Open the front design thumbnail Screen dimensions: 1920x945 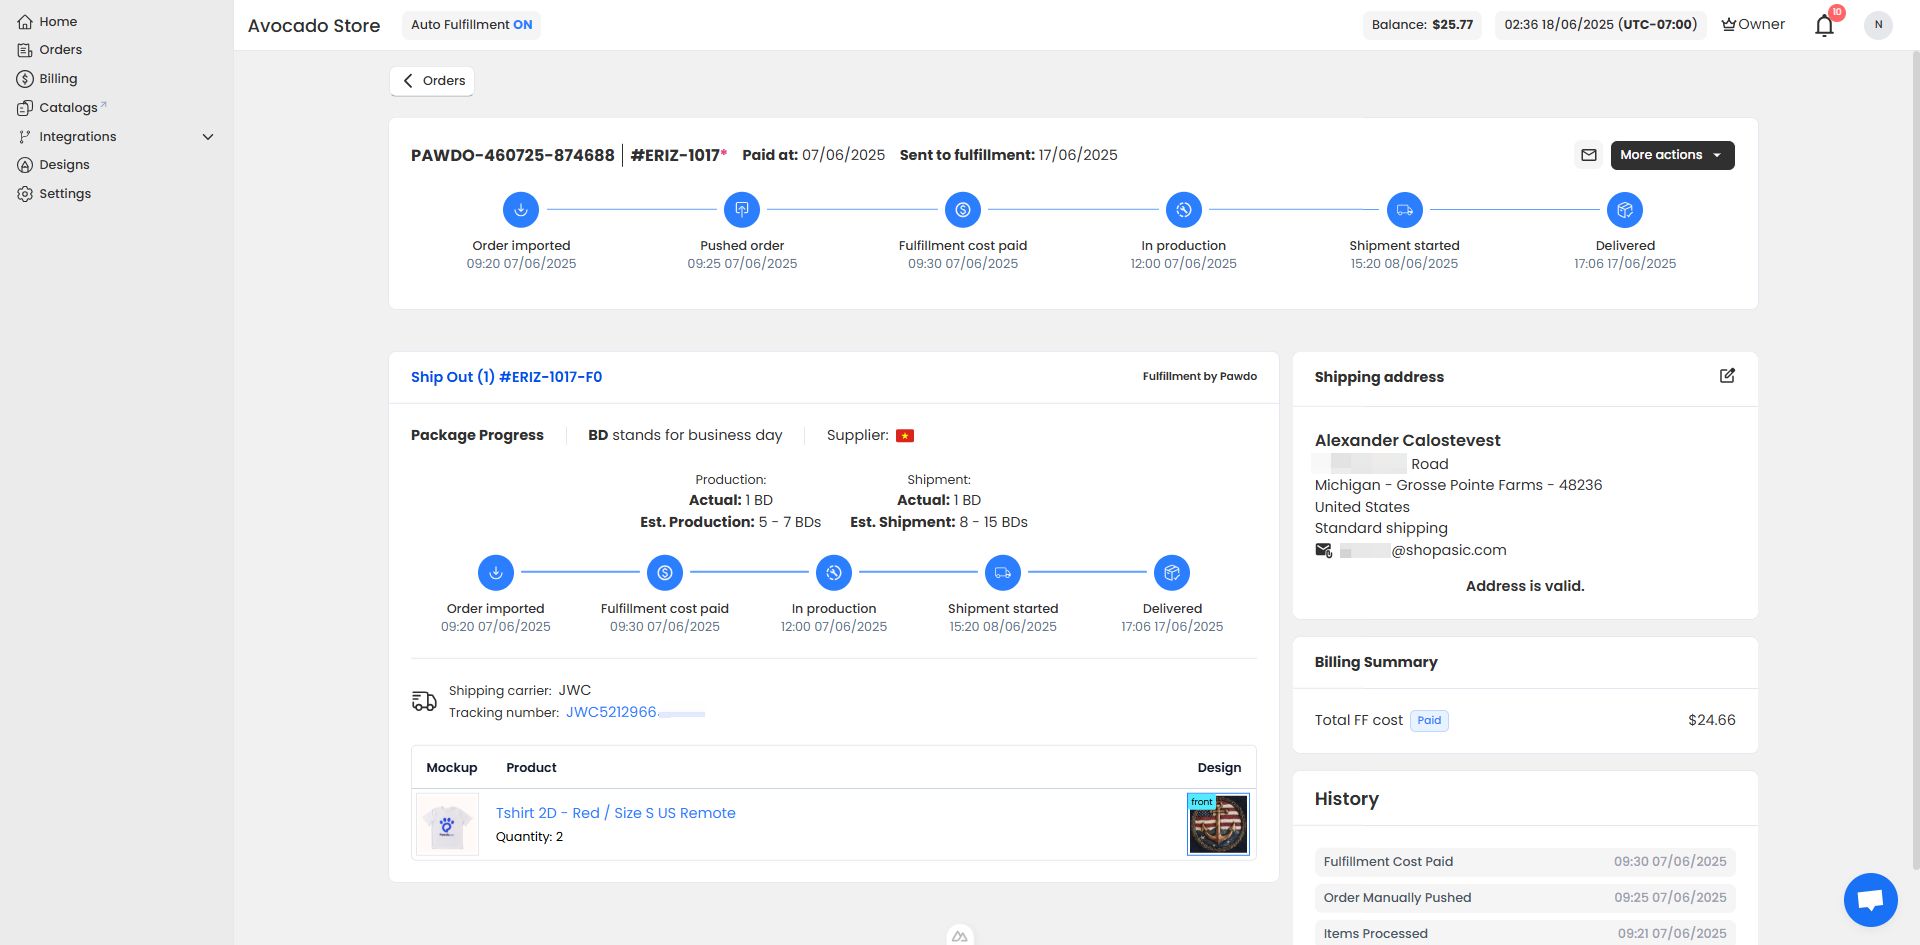click(1218, 824)
